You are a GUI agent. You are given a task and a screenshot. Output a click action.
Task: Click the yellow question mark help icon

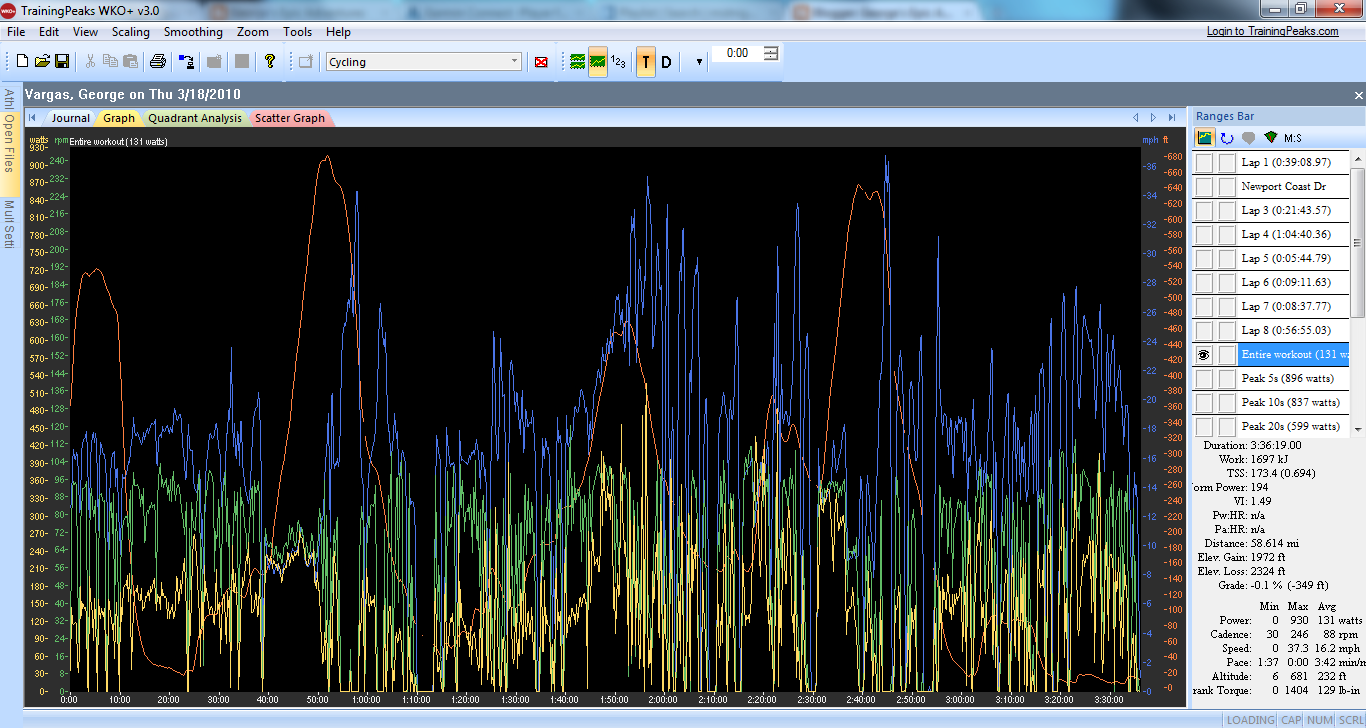[269, 62]
